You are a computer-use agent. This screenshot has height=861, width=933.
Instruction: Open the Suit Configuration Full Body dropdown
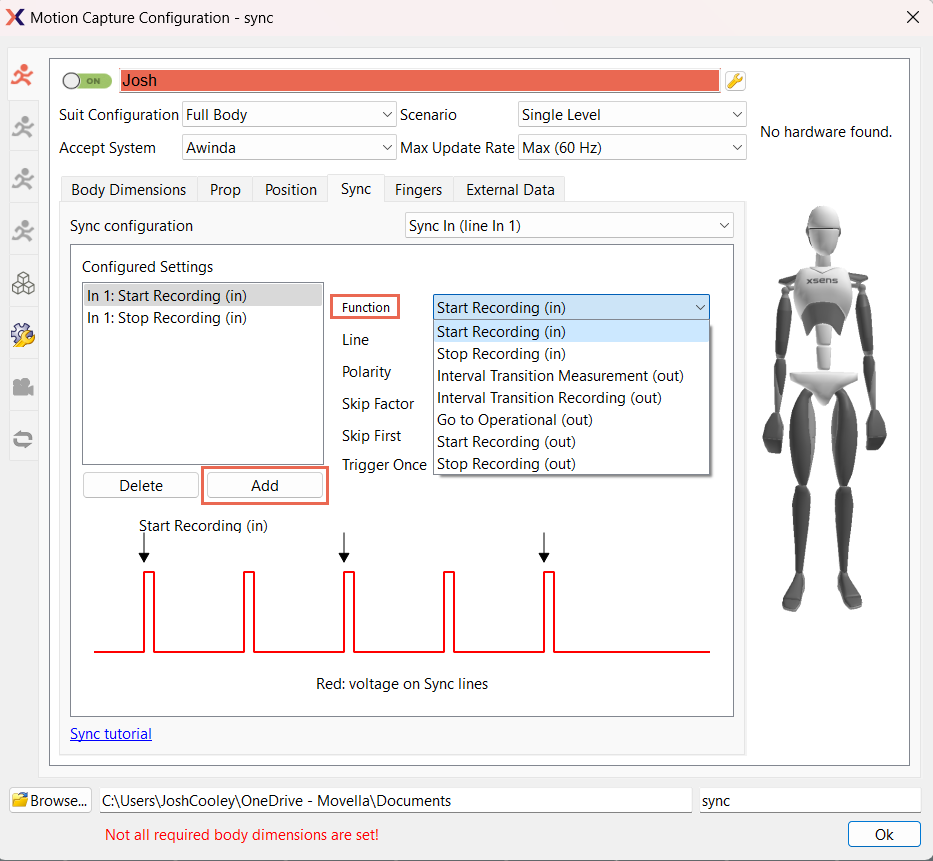[289, 115]
